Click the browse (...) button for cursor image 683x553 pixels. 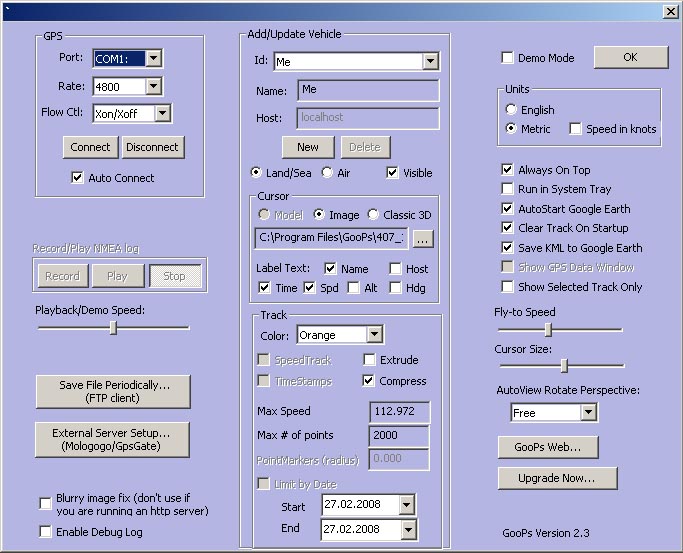[x=423, y=239]
